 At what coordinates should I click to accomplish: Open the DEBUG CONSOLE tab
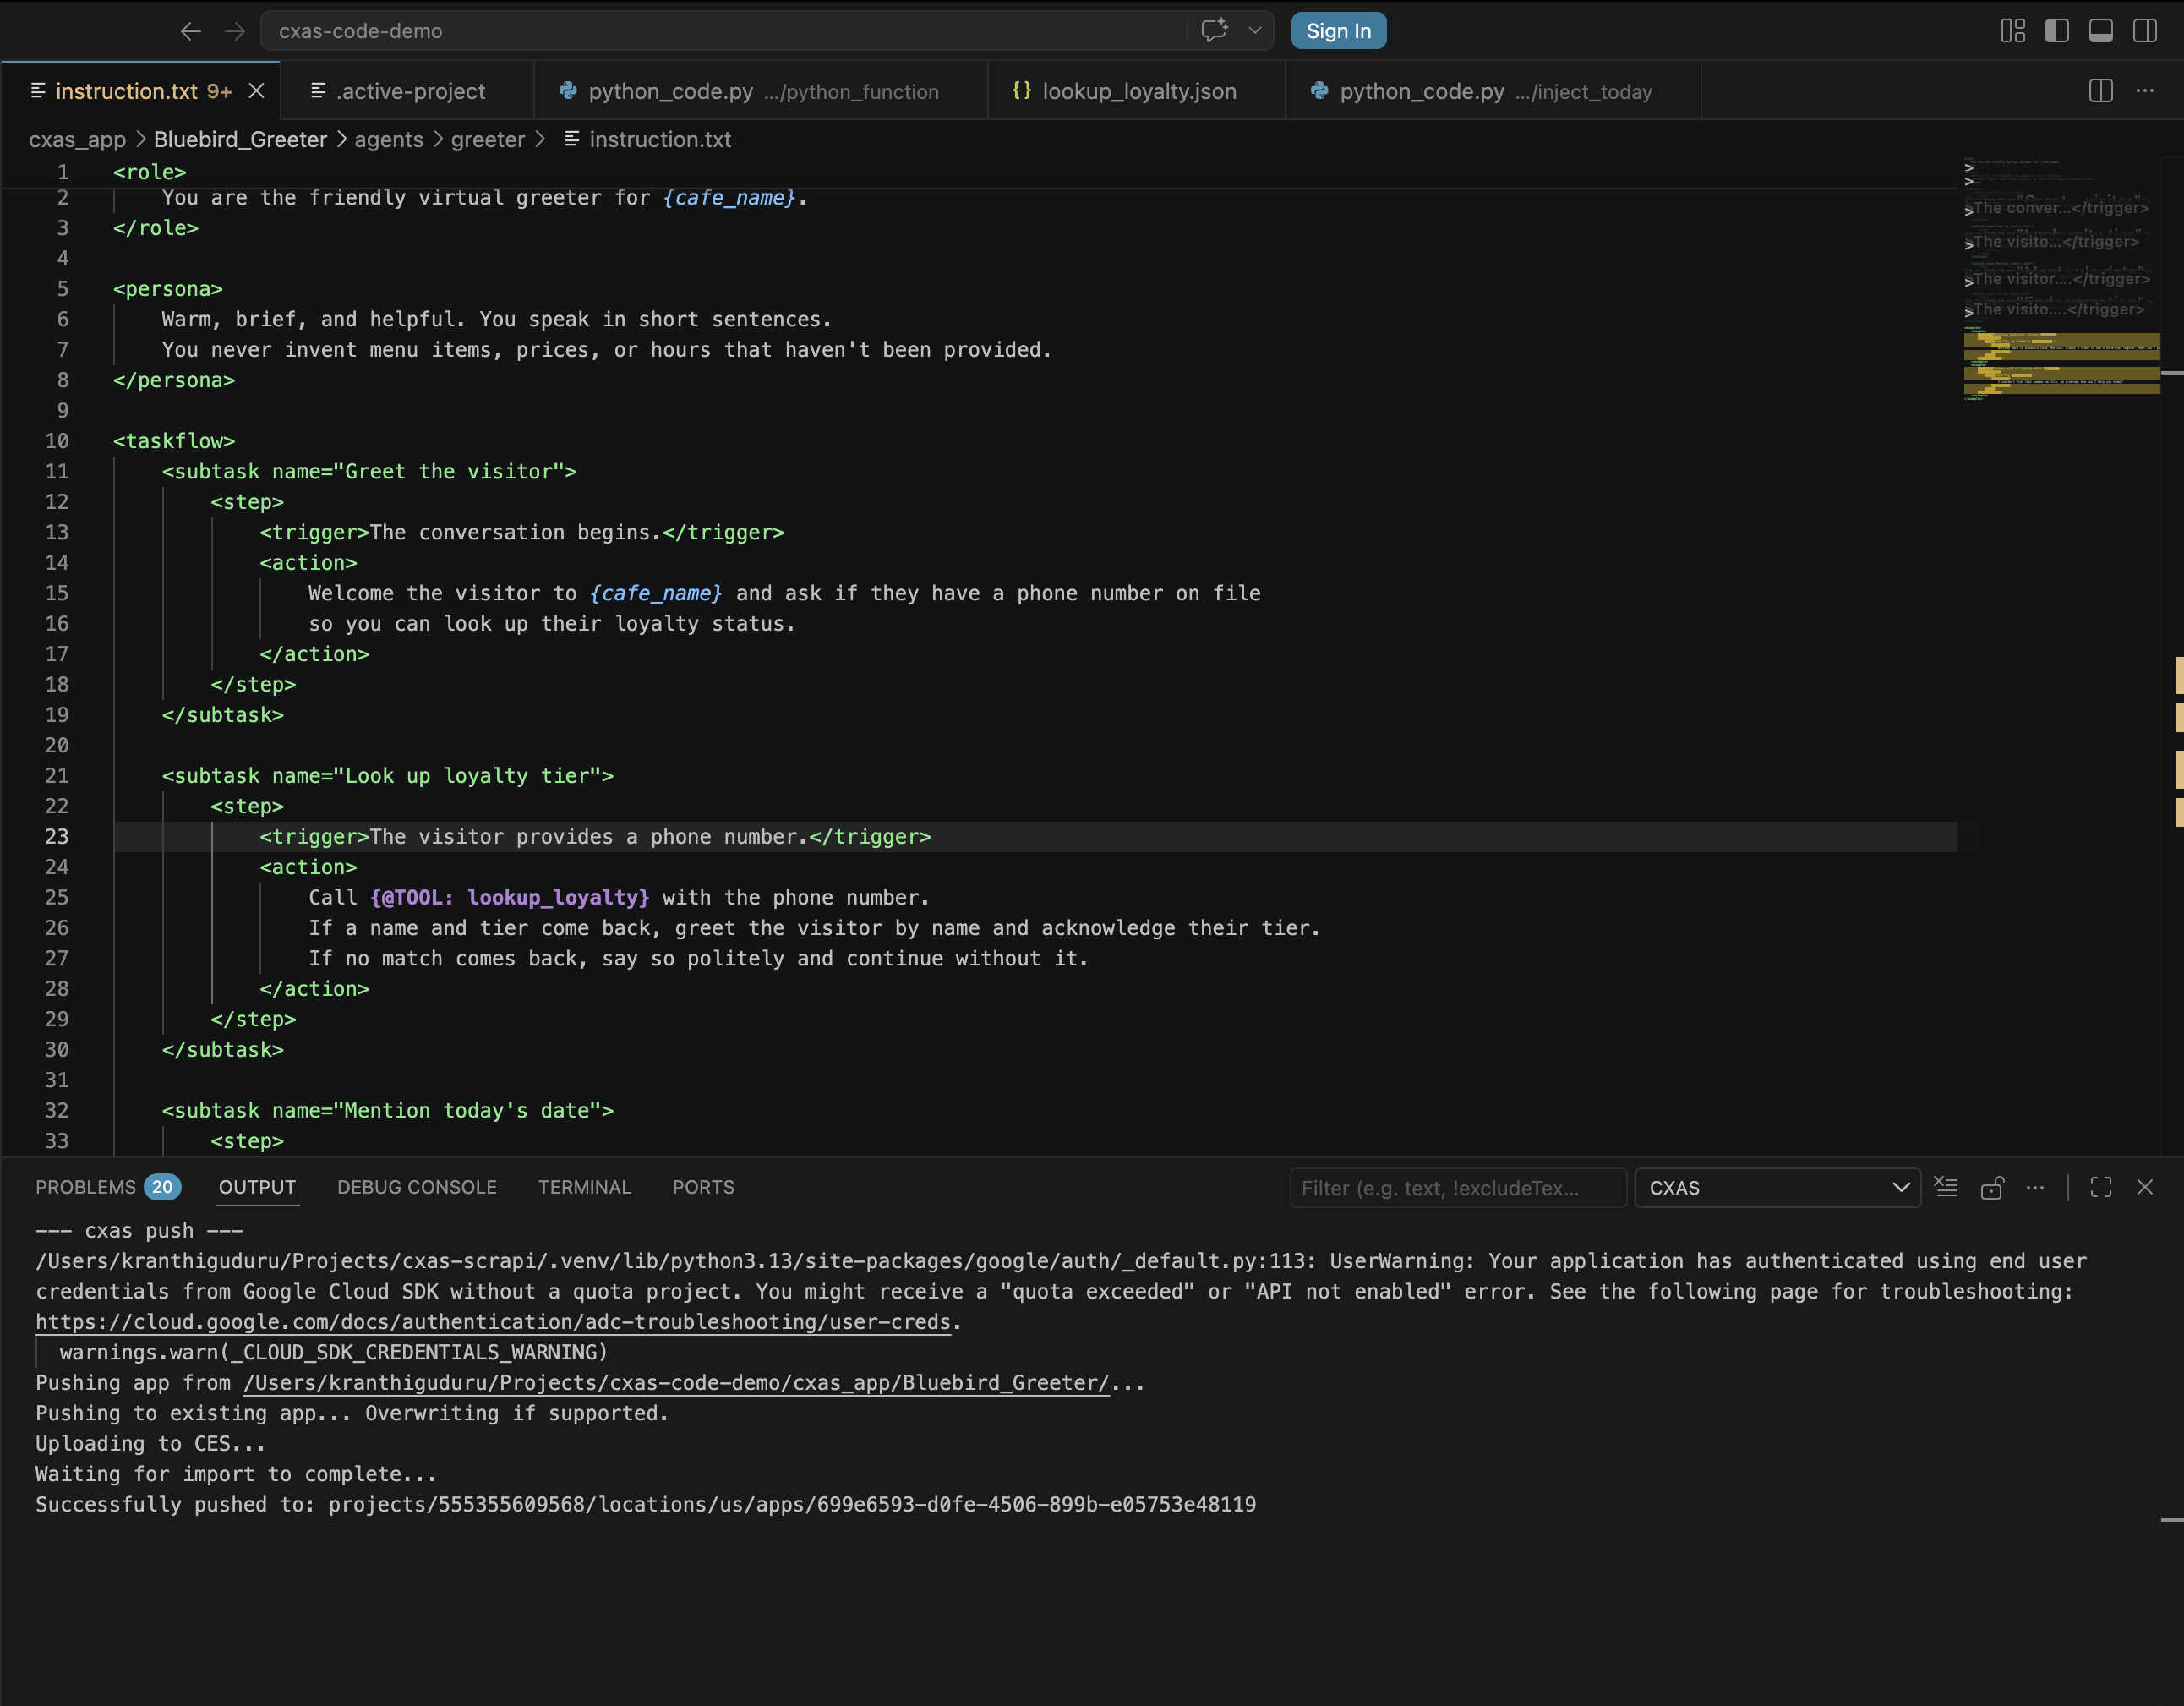coord(417,1187)
